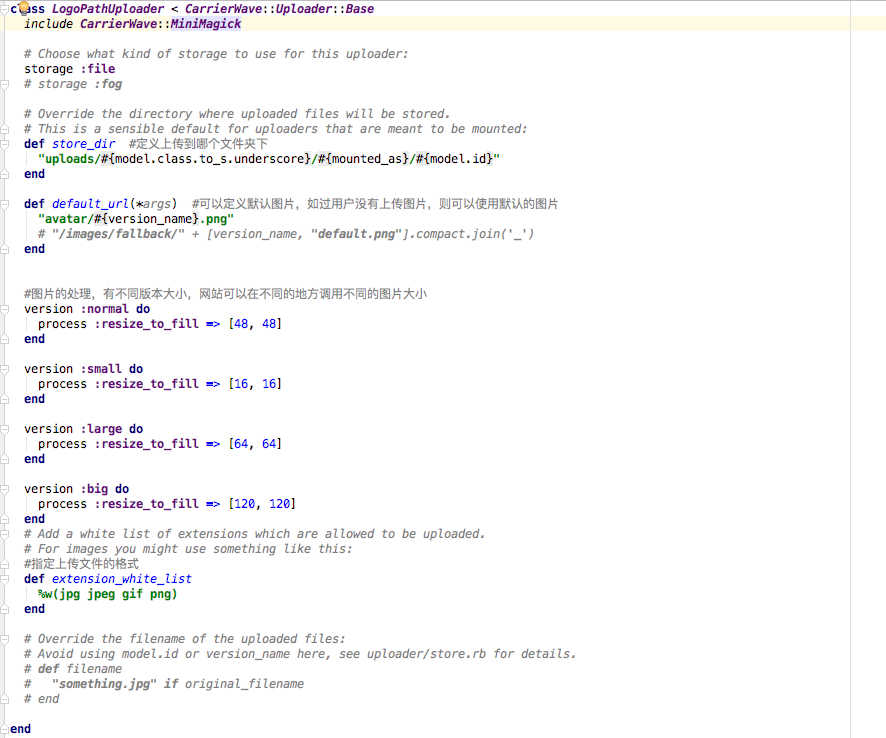Image resolution: width=886 pixels, height=738 pixels.
Task: Click the '*args' parameter
Action: click(154, 204)
